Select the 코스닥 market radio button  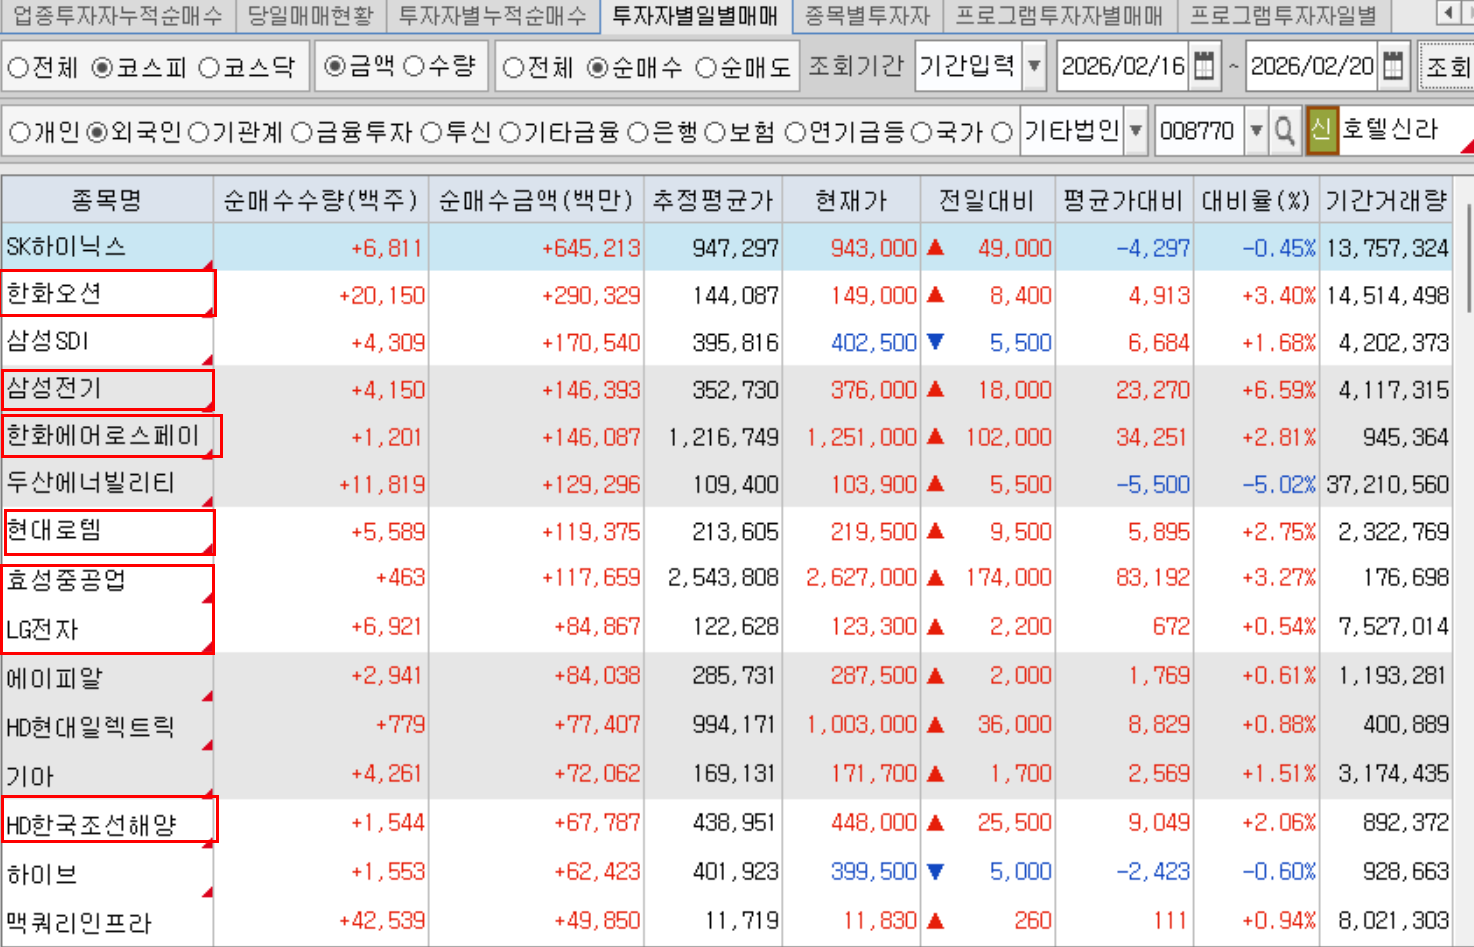209,68
